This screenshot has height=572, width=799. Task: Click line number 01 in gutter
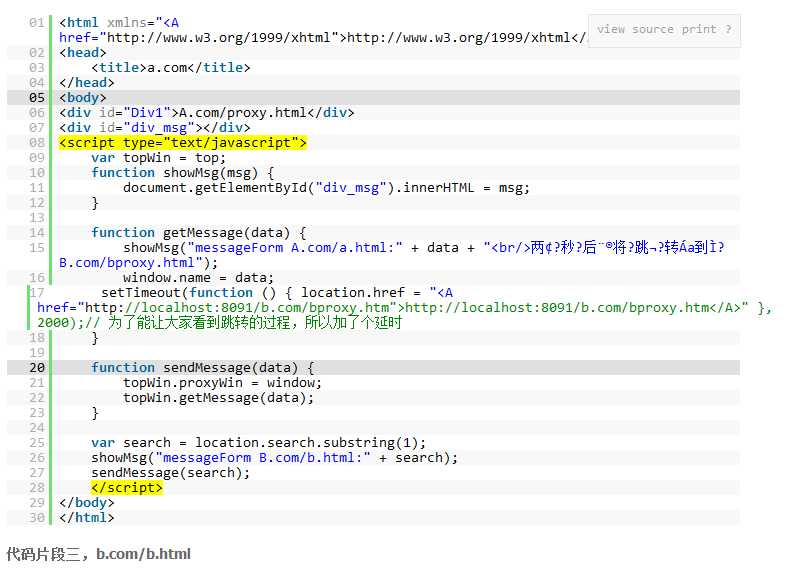click(37, 22)
